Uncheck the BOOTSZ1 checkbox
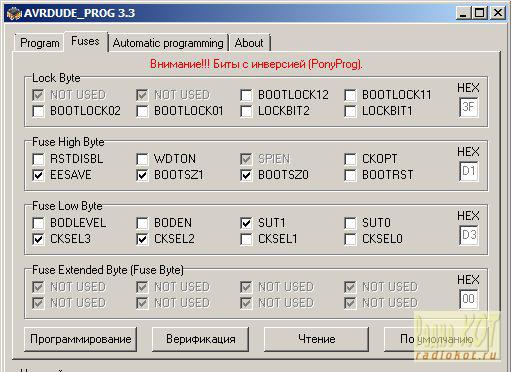The height and width of the screenshot is (372, 511). click(142, 175)
